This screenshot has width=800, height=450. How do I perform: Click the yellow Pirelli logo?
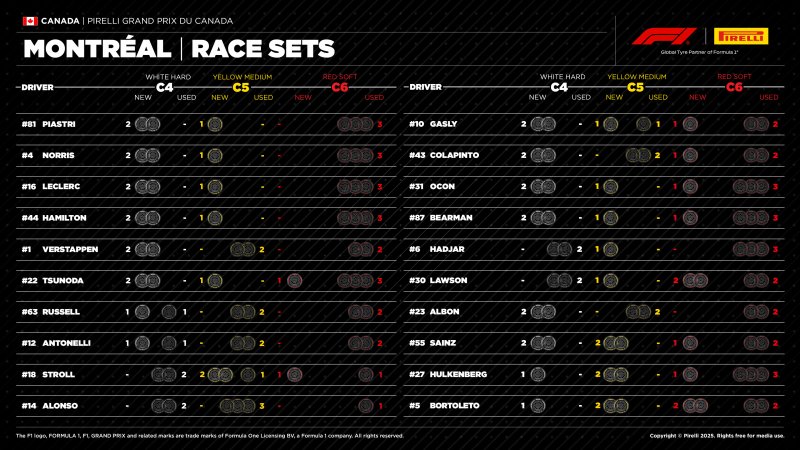coord(741,36)
